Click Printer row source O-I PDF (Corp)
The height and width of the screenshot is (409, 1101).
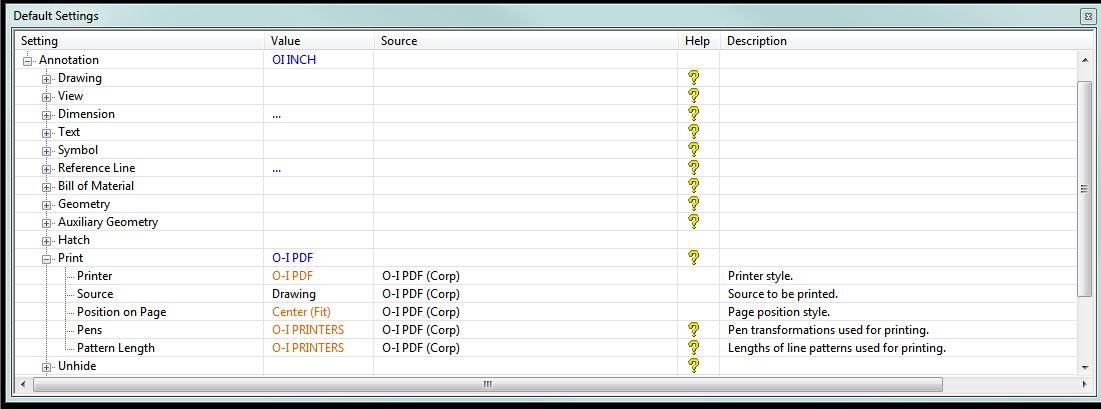[420, 275]
